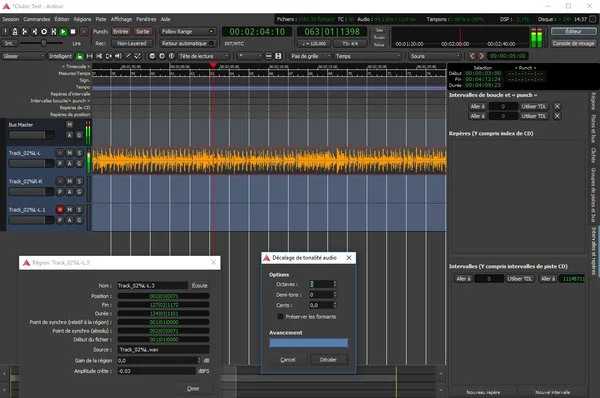
Task: Solo Track_02%L-L.1
Action: (79, 210)
